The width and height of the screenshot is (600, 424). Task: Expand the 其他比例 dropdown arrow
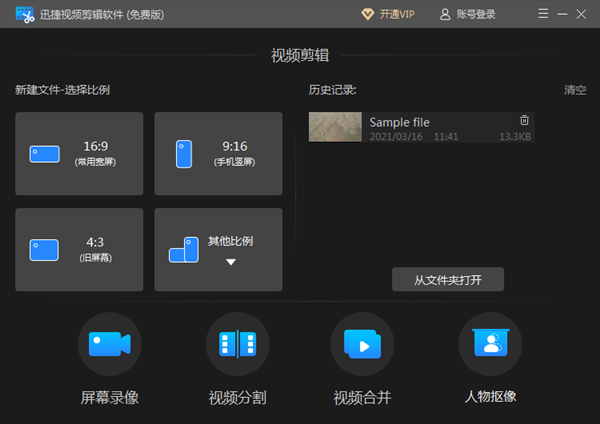click(x=231, y=262)
